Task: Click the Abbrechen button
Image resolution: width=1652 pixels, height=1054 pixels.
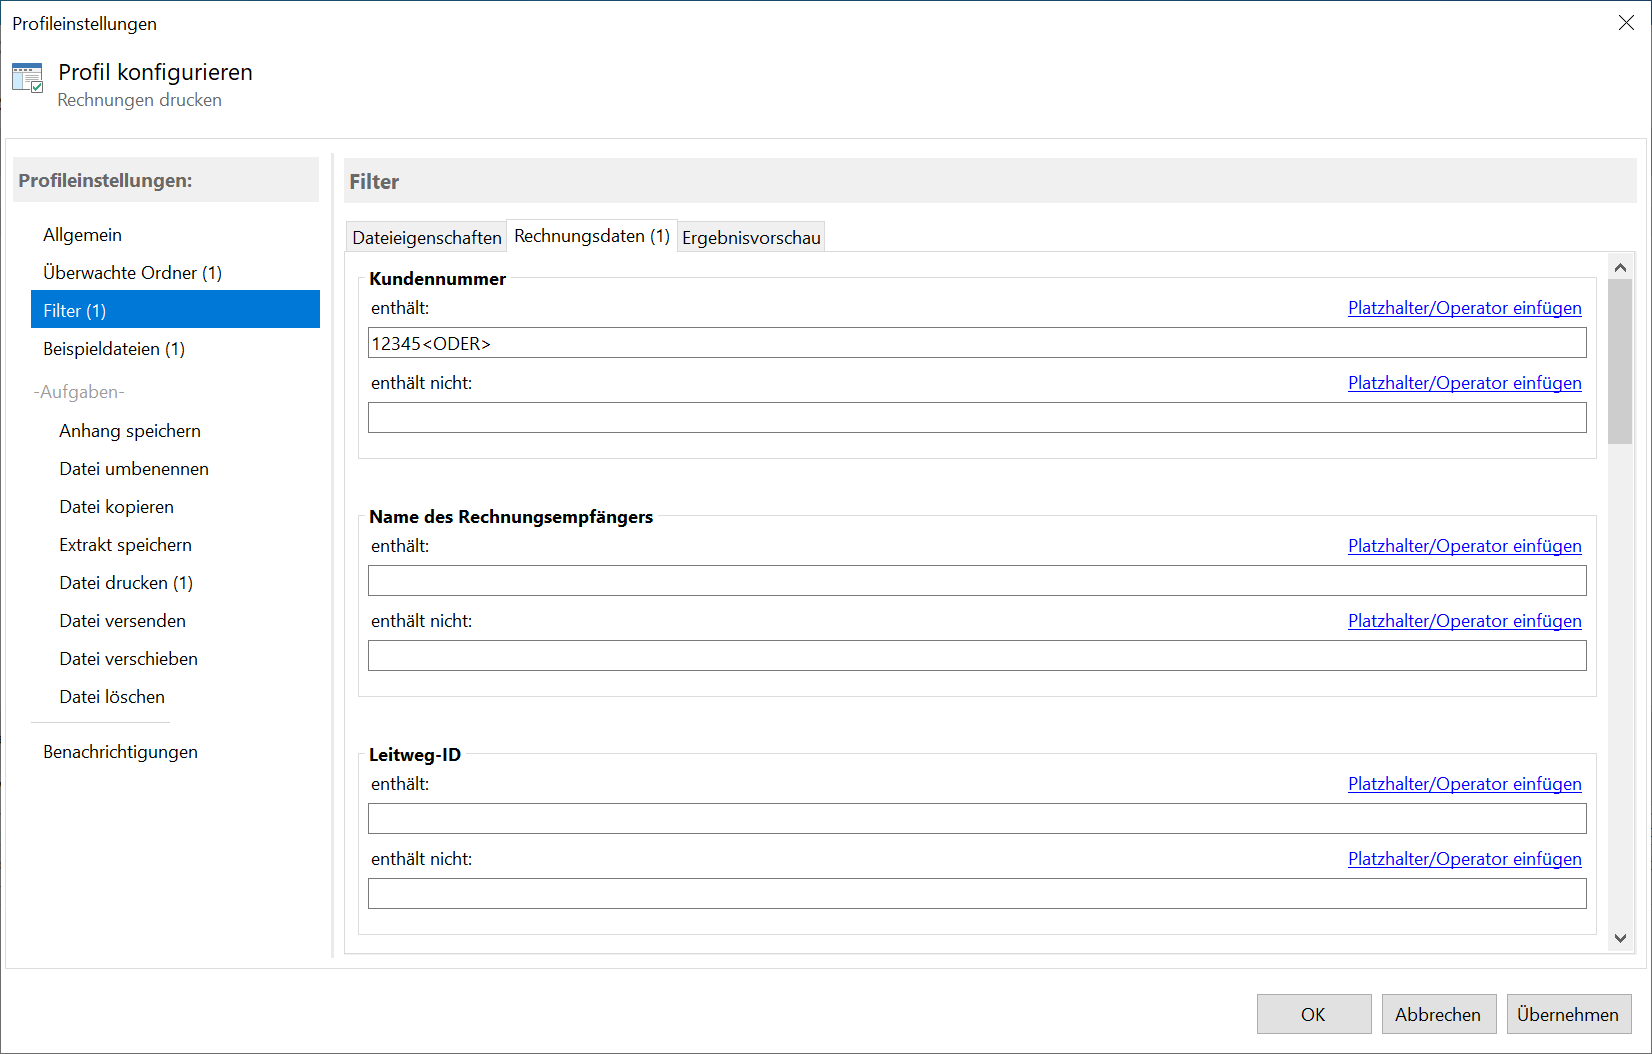Action: click(1439, 1014)
